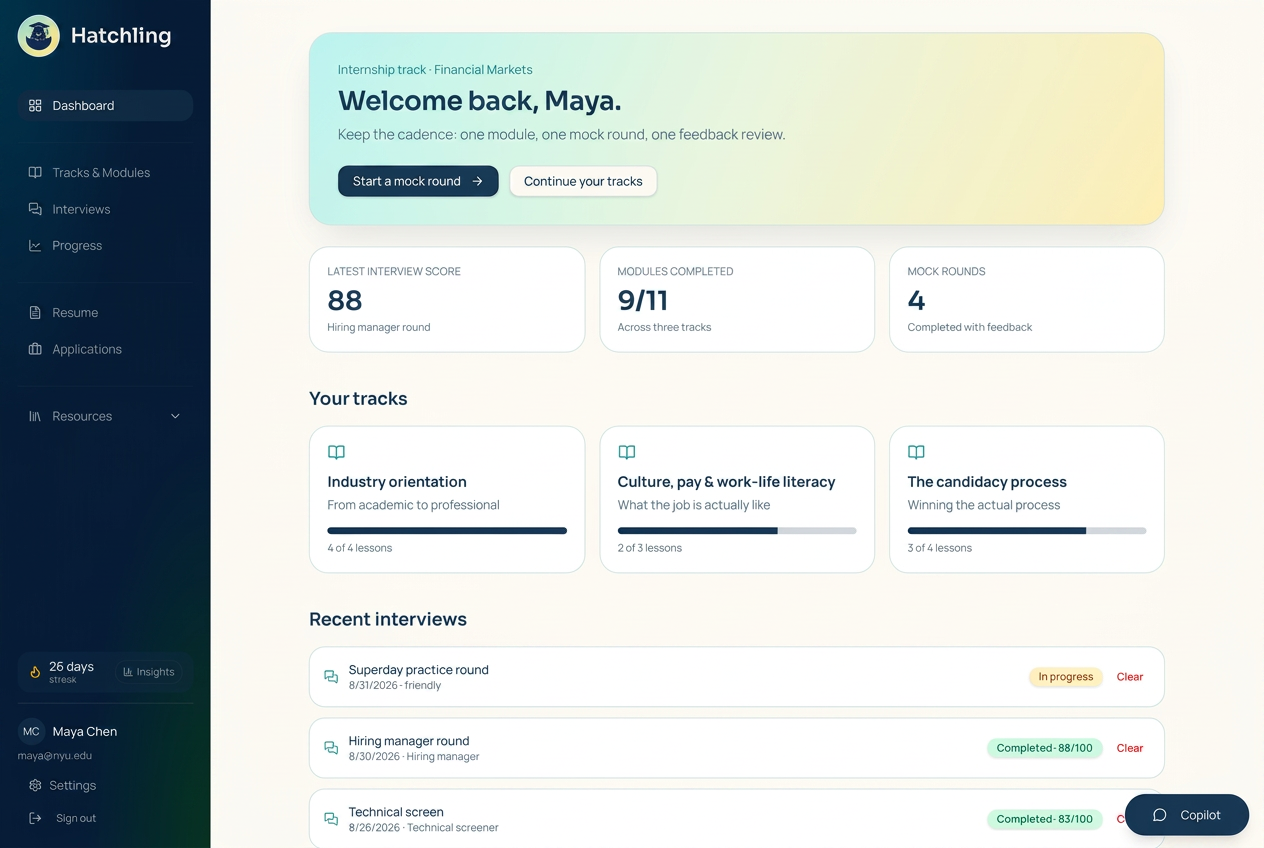Go to Tracks & Modules
Viewport: 1264px width, 848px height.
point(105,173)
